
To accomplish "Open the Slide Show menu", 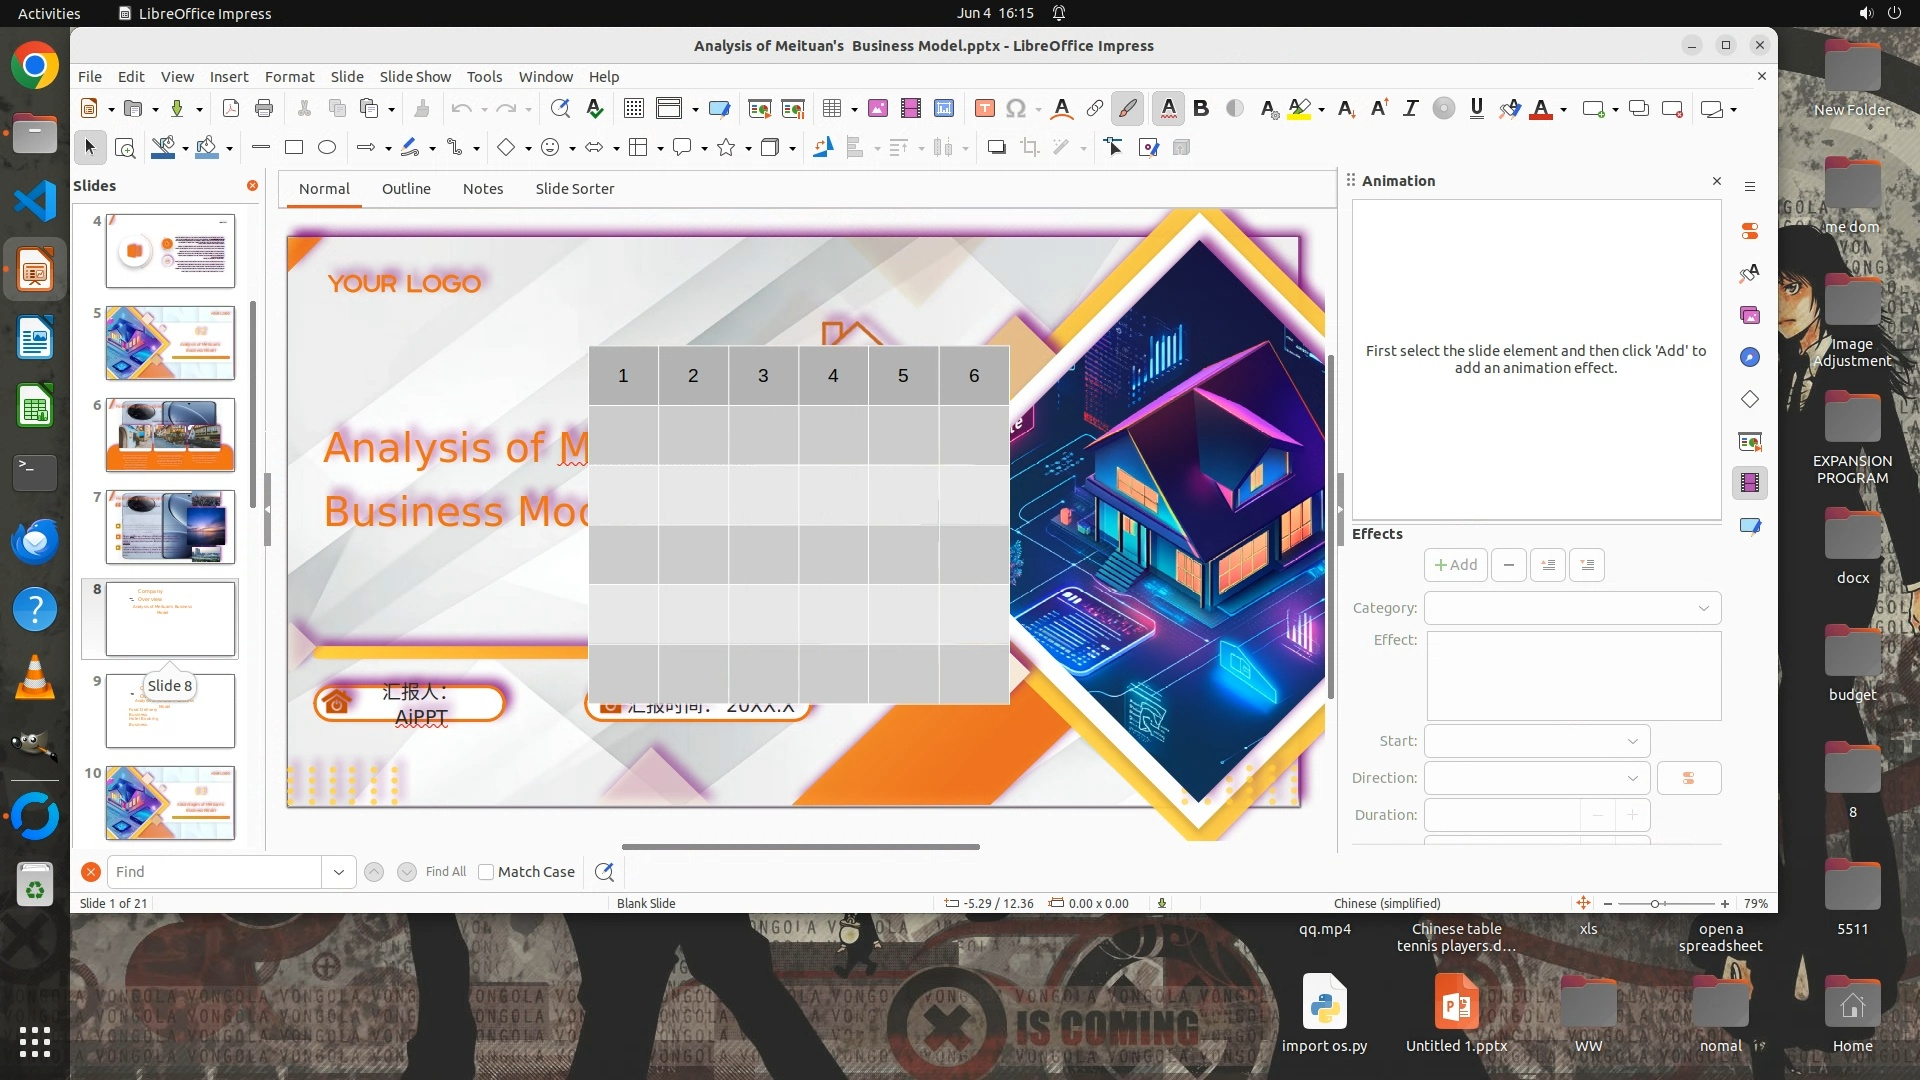I will point(415,76).
